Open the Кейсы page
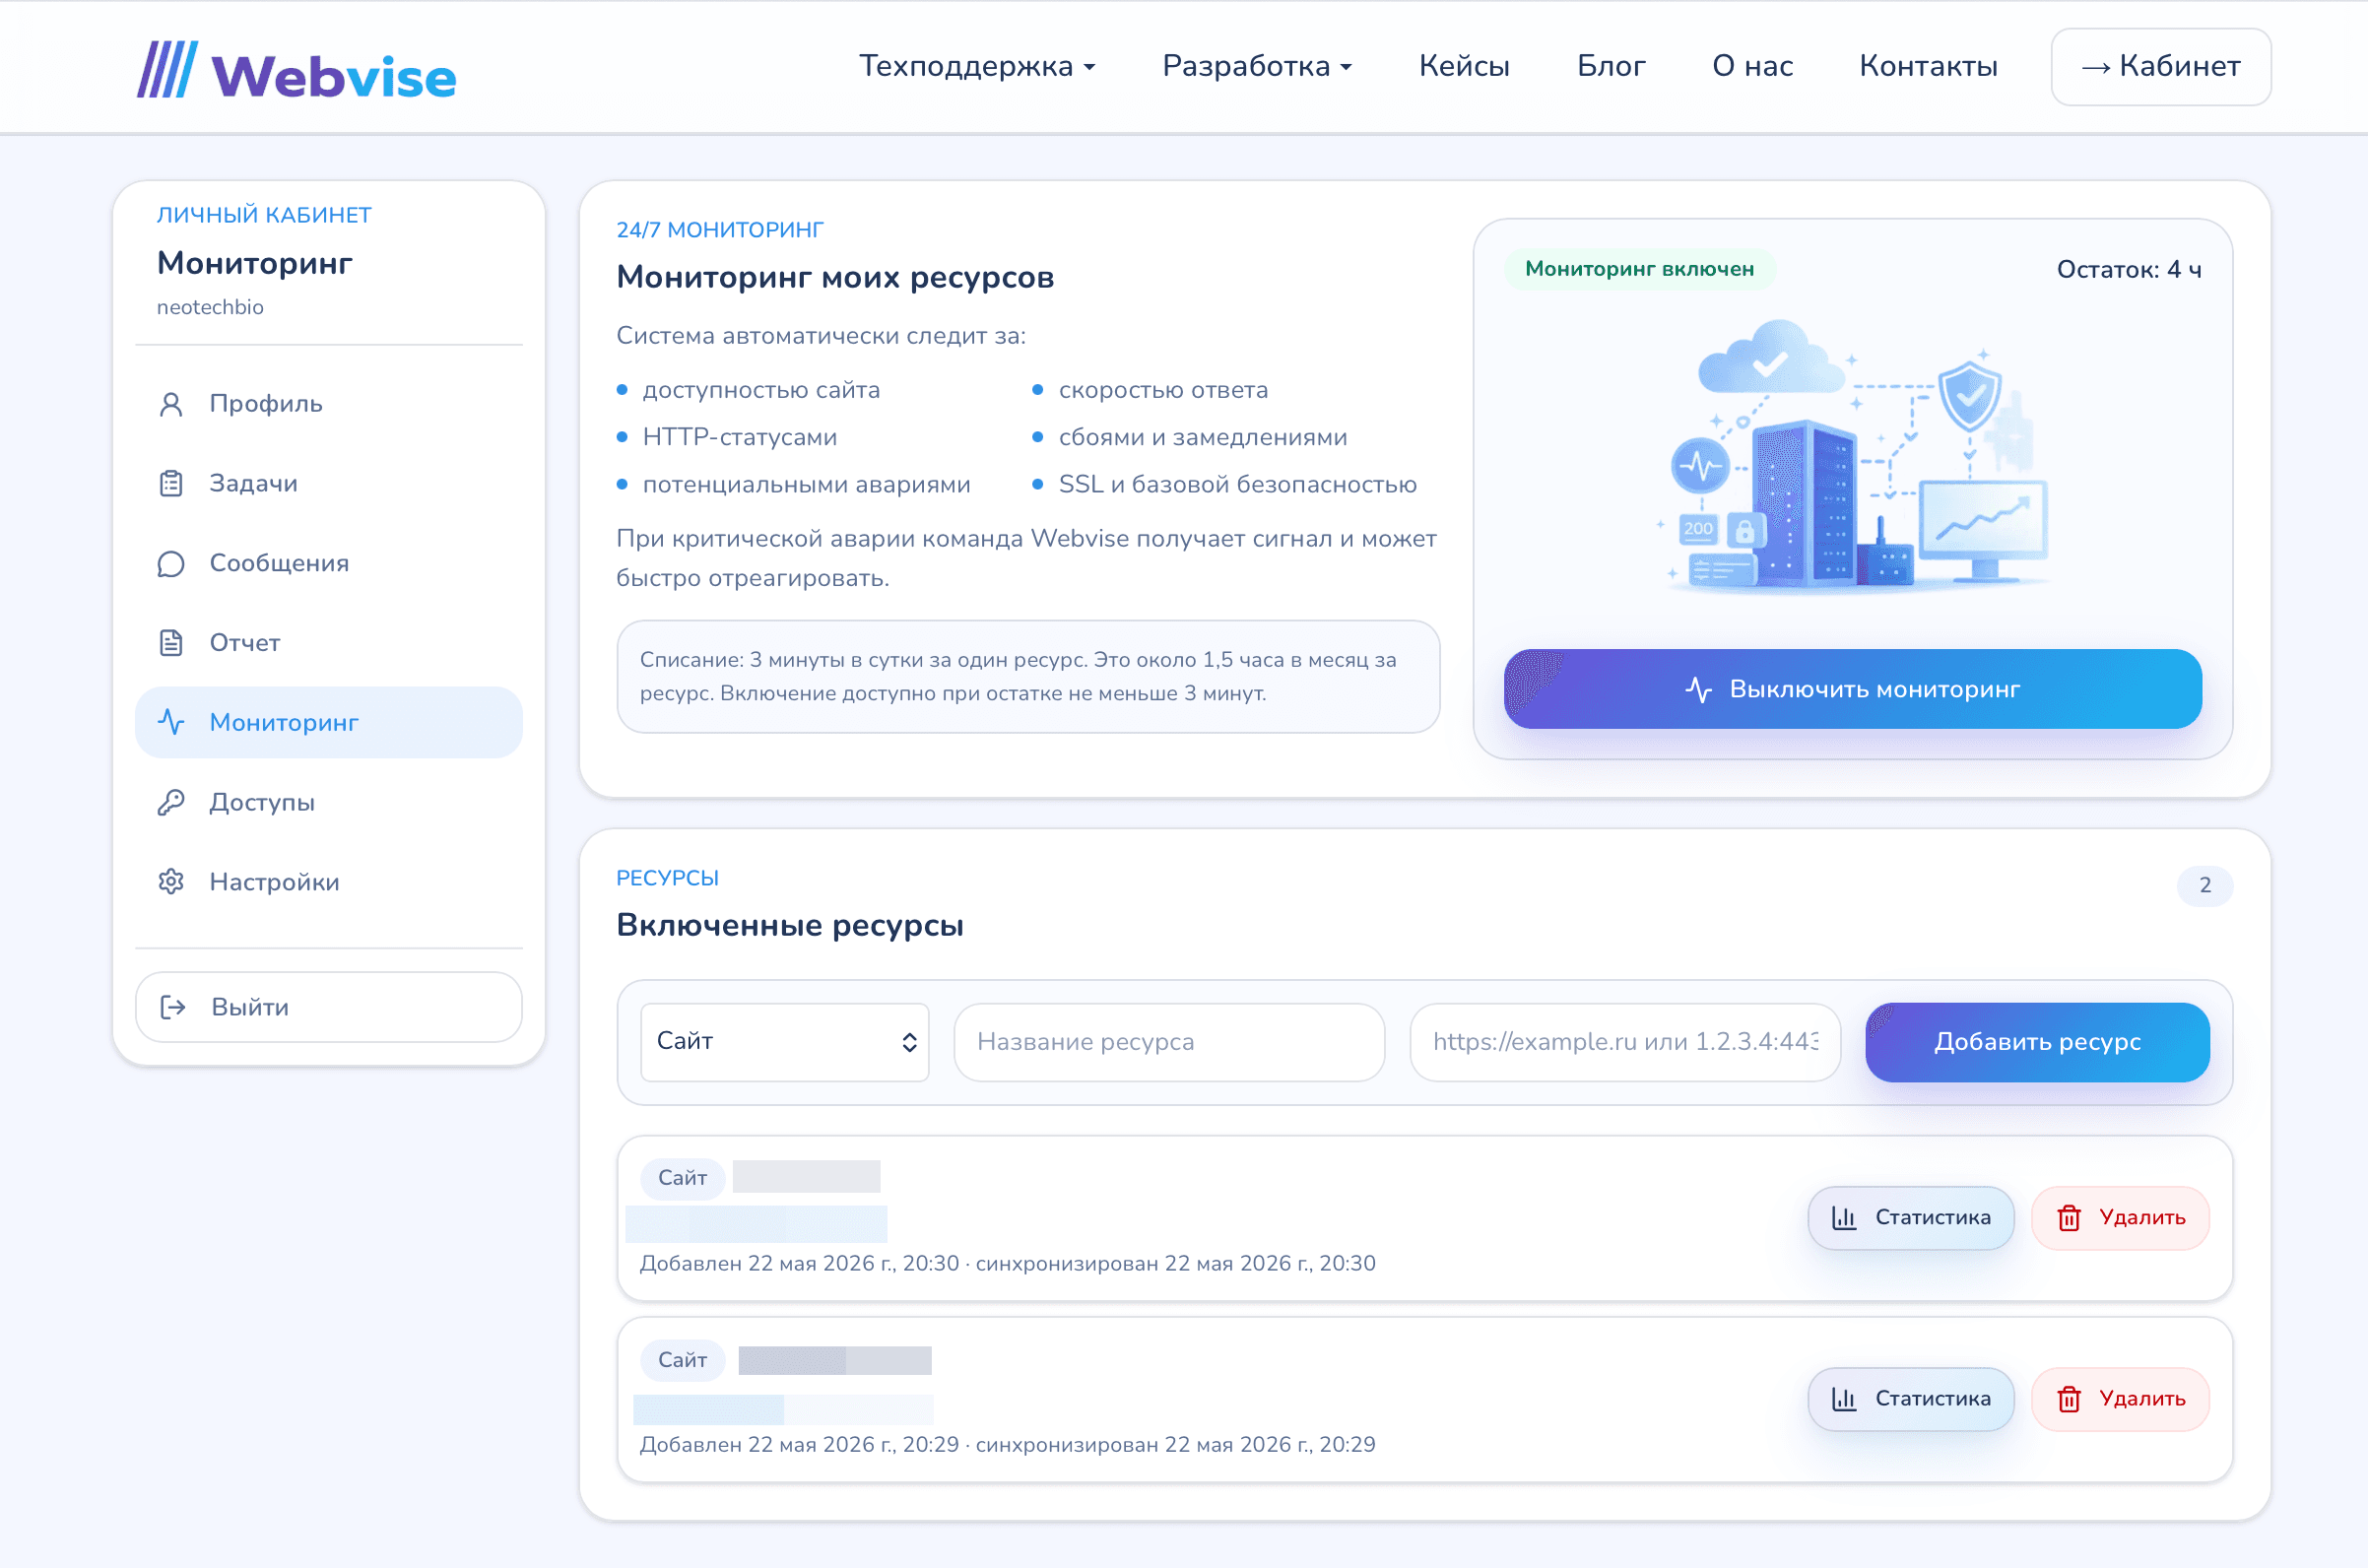This screenshot has width=2368, height=1568. tap(1464, 66)
